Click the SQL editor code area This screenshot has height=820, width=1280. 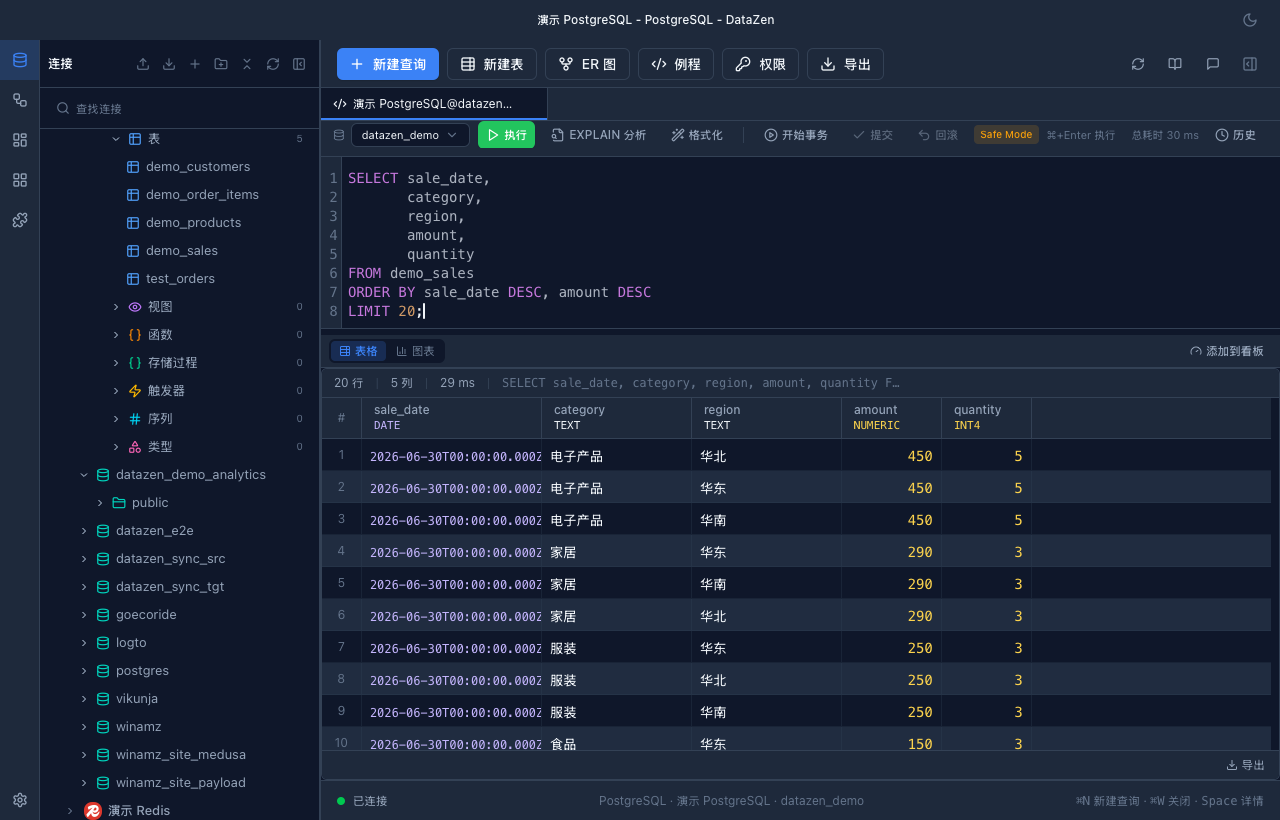point(810,244)
